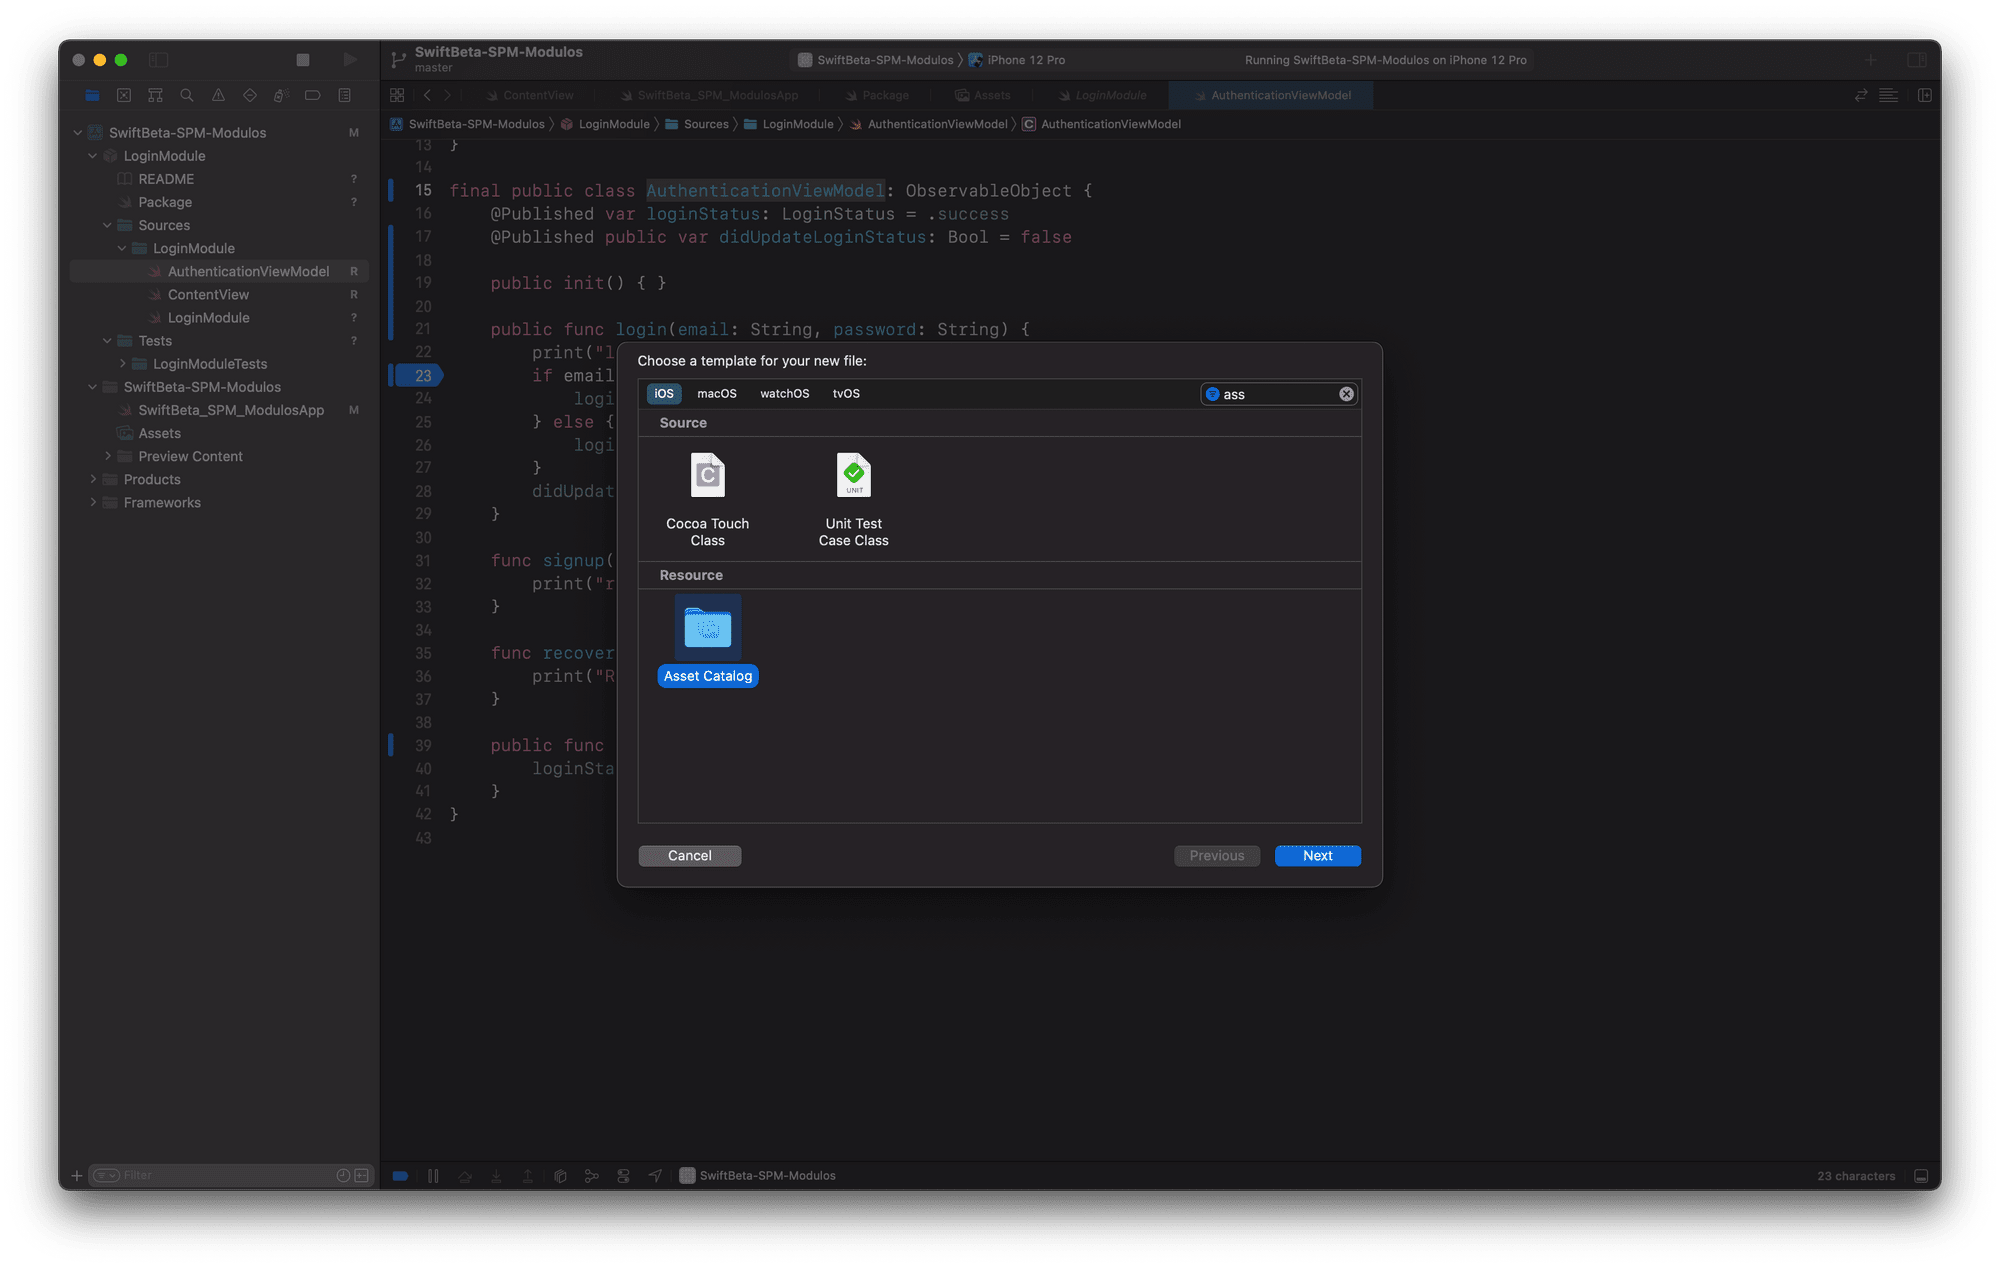Click the Step over debug icon
The height and width of the screenshot is (1268, 2000).
click(465, 1176)
